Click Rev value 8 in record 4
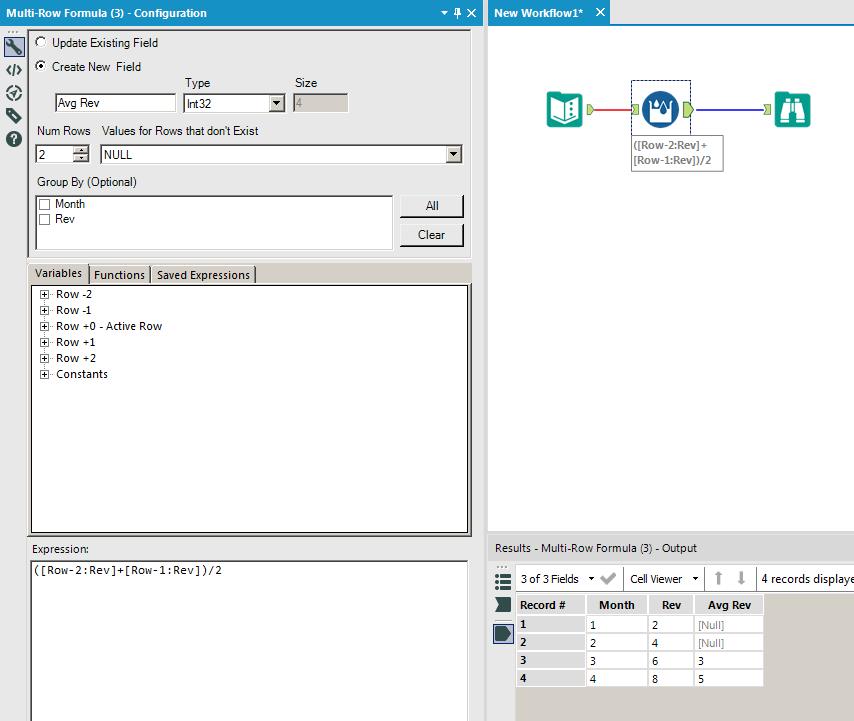The image size is (854, 721). pos(671,679)
